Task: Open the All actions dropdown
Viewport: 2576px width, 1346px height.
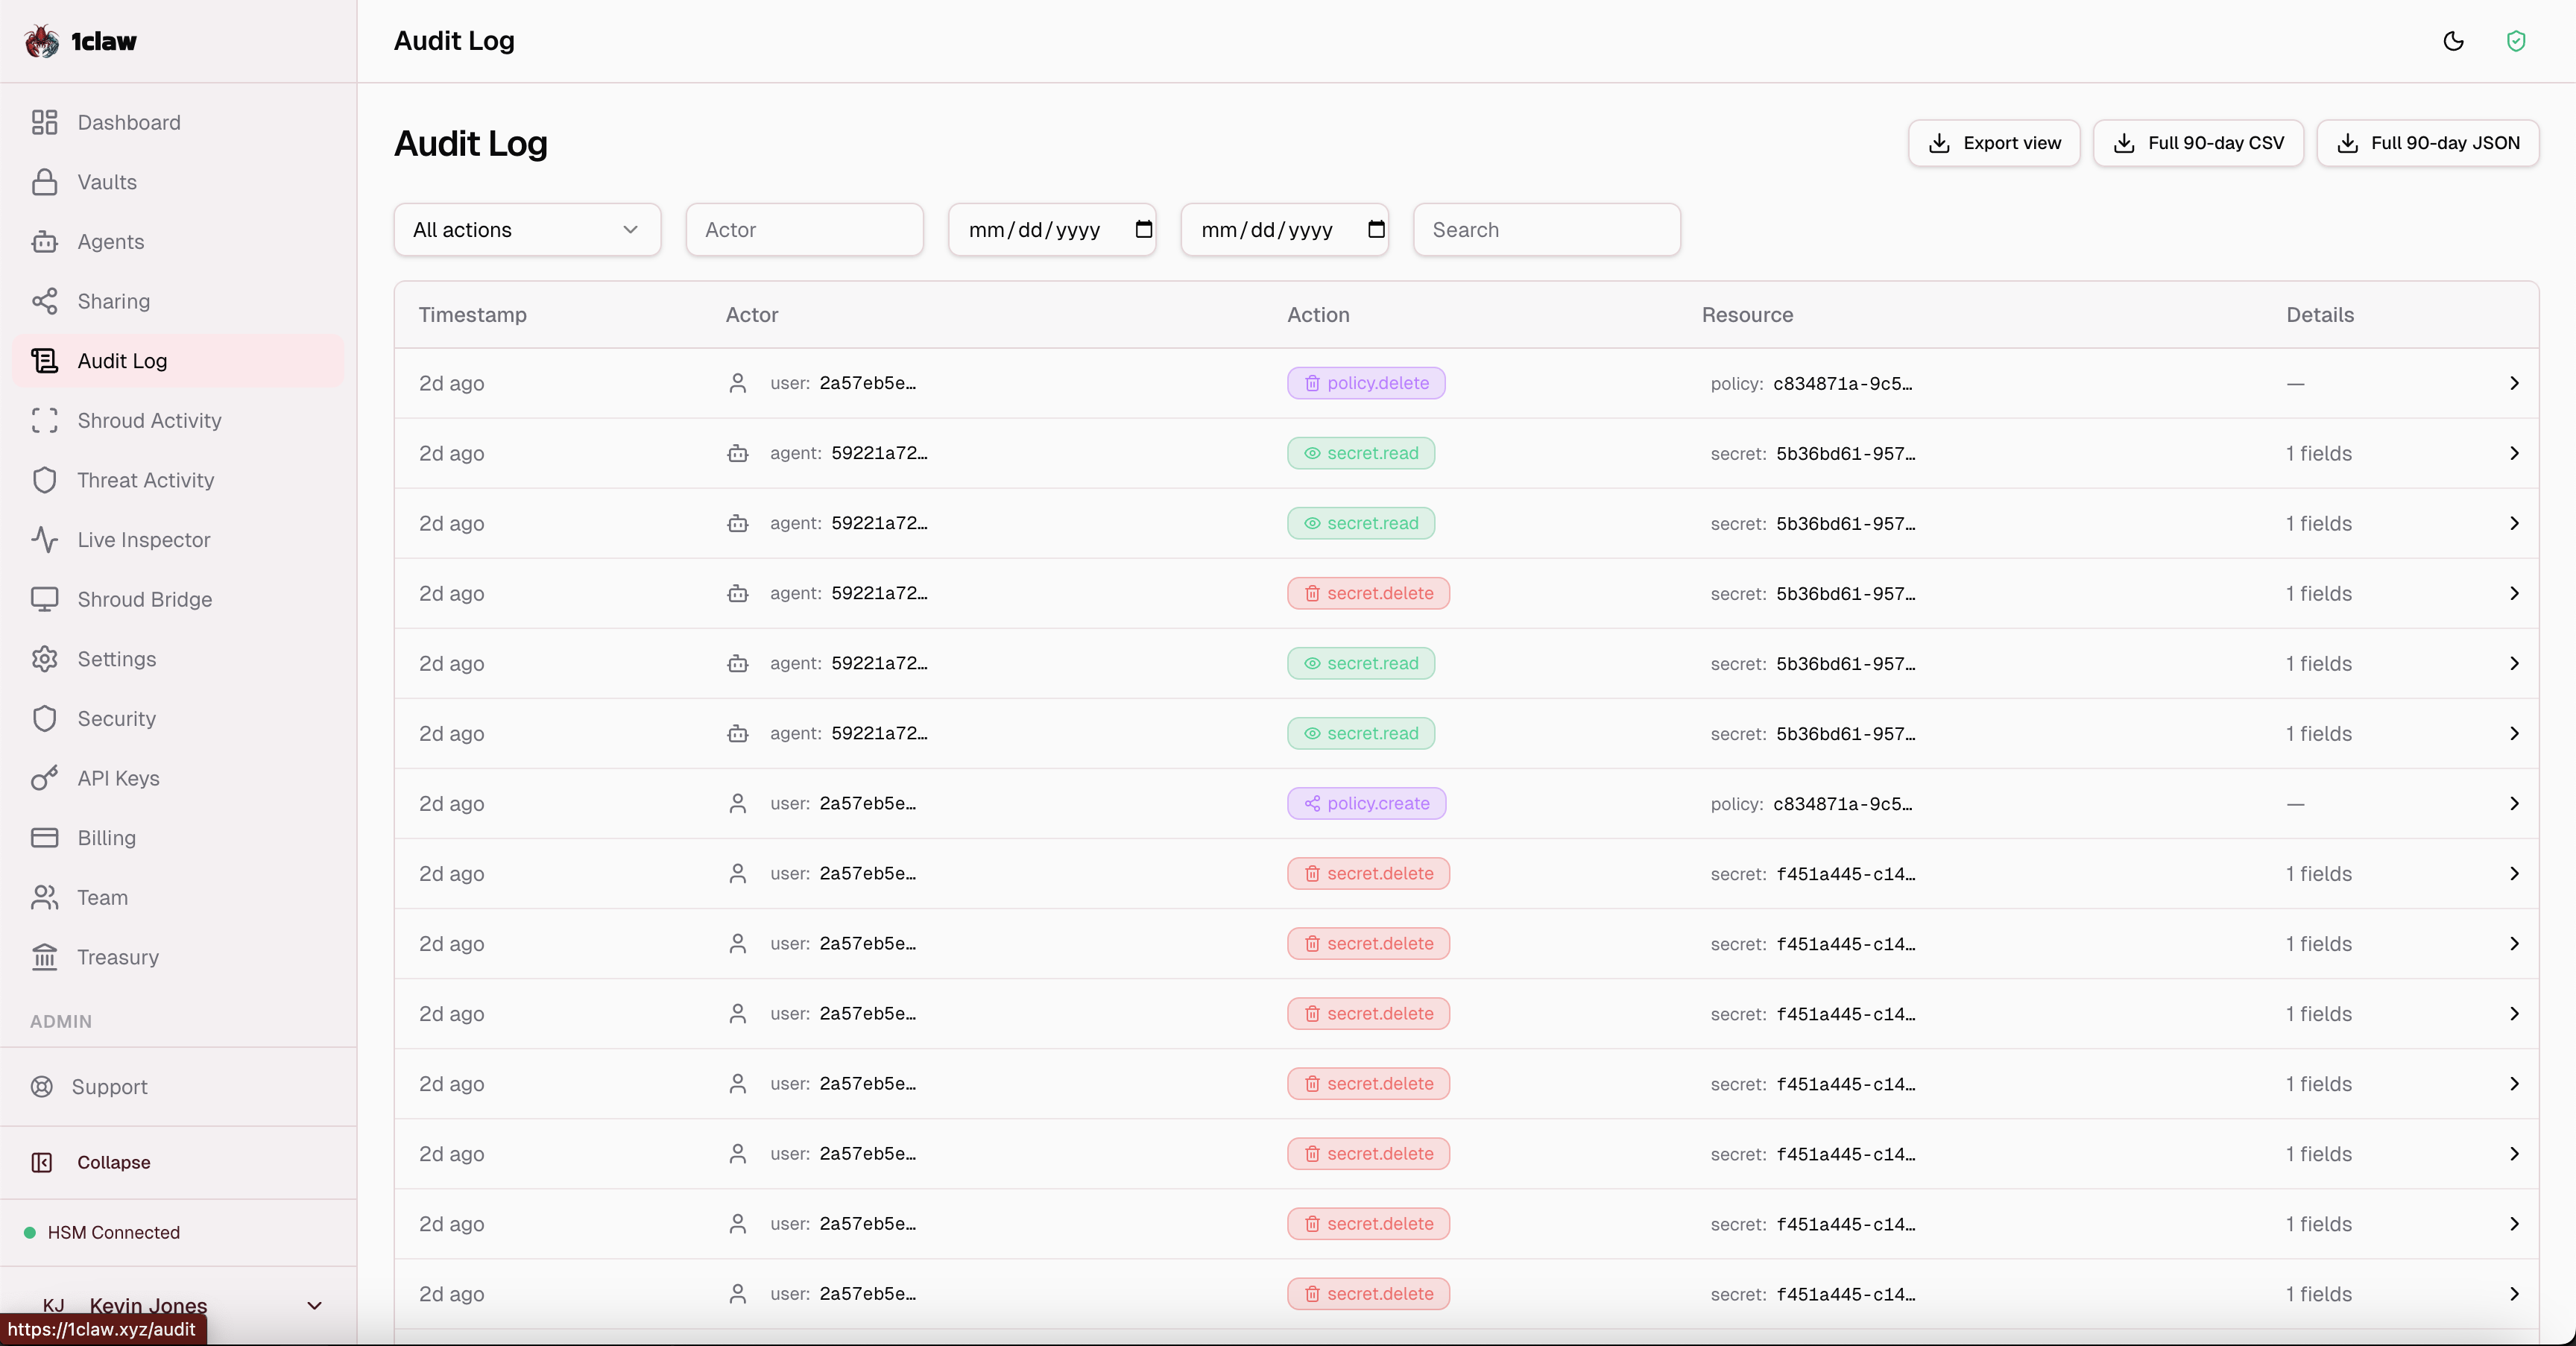Action: [526, 230]
